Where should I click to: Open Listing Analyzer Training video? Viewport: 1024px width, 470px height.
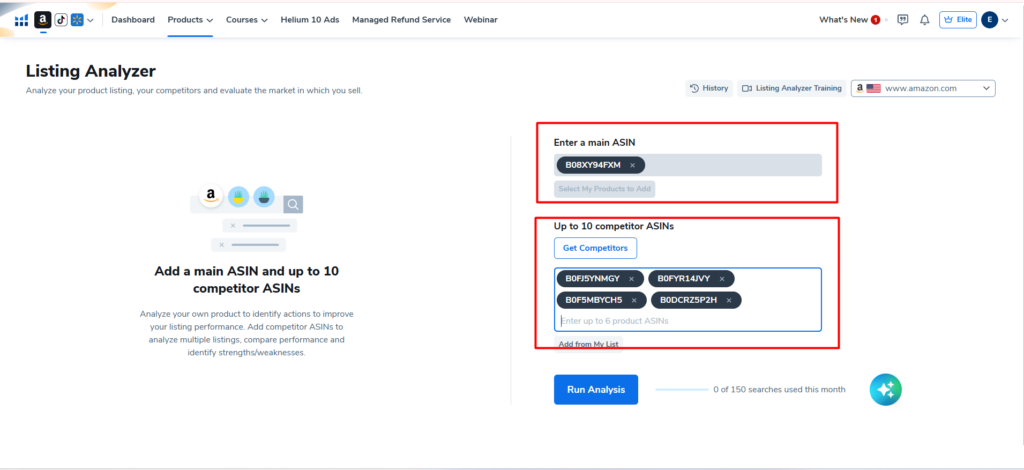coord(792,88)
